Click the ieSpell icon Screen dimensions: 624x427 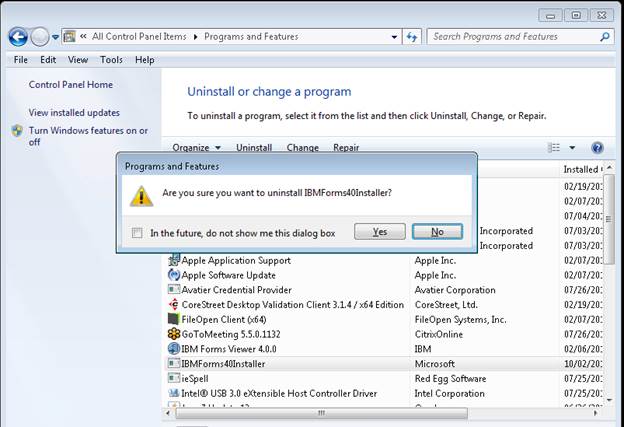[174, 378]
